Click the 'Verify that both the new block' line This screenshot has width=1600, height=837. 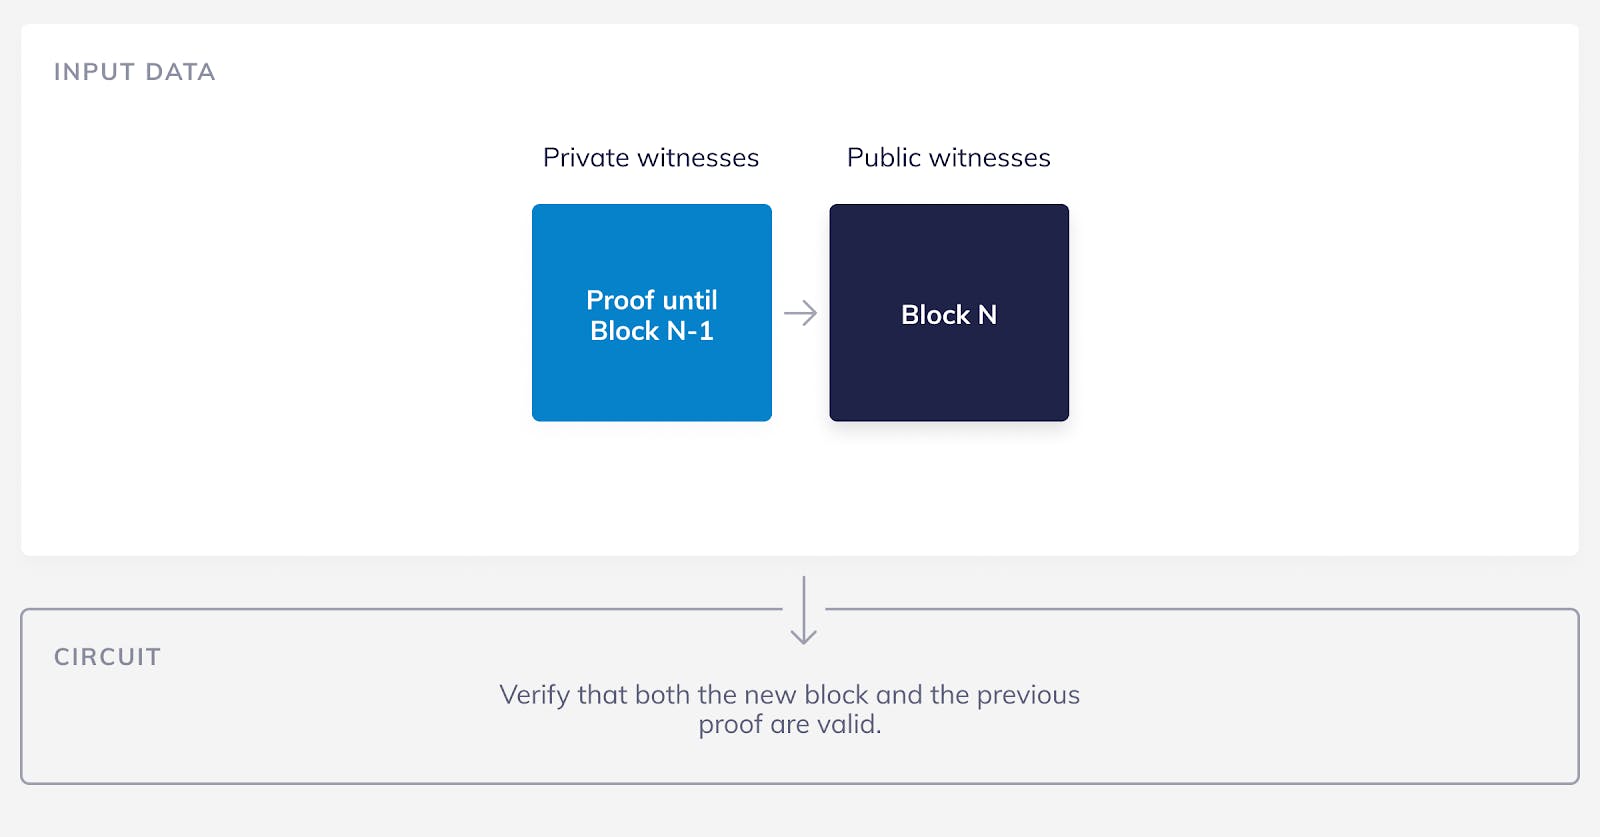pos(789,695)
